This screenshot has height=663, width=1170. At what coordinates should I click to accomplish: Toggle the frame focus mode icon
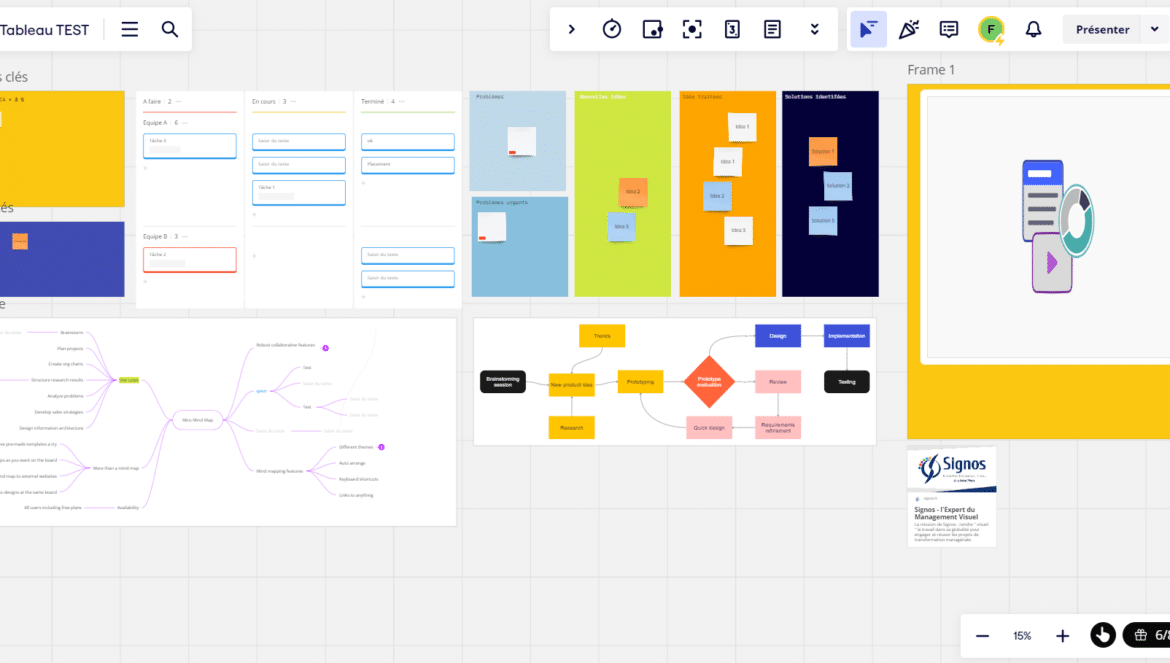coord(692,30)
